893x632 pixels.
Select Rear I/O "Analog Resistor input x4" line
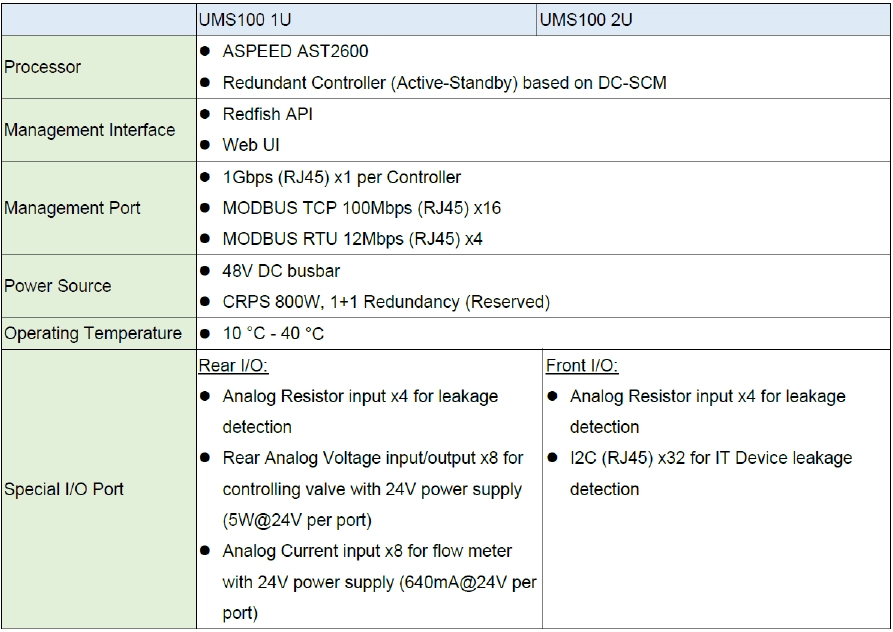pyautogui.click(x=361, y=396)
